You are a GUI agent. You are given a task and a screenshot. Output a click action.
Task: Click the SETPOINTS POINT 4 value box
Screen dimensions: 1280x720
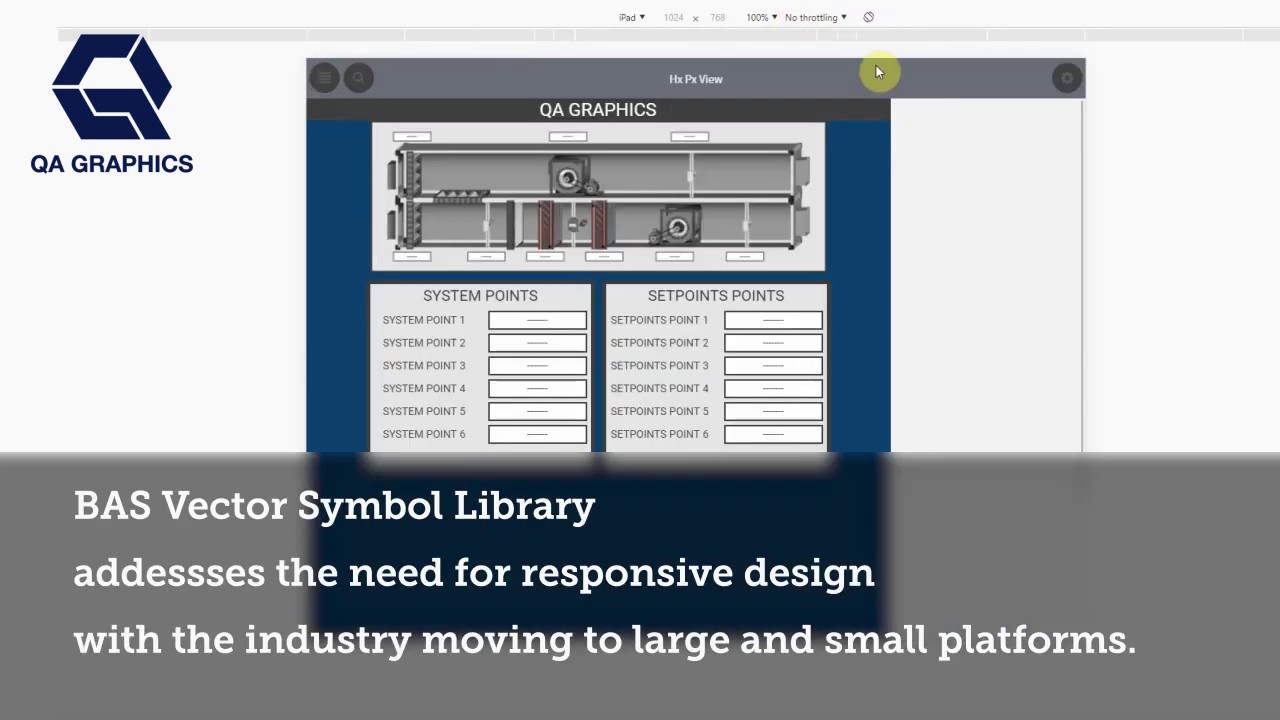point(773,388)
